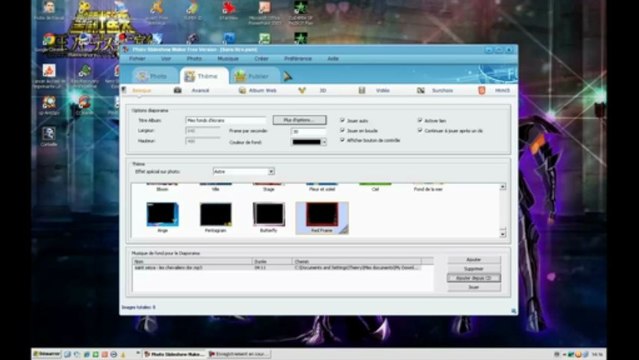Switch to the Photo main tab

coord(154,76)
